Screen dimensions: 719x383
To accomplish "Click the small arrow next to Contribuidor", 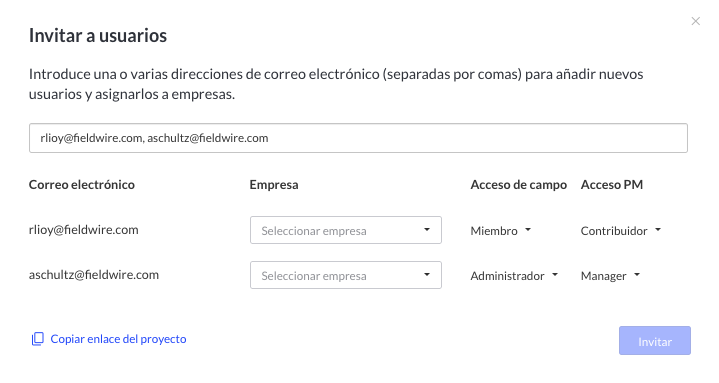I will pyautogui.click(x=658, y=229).
